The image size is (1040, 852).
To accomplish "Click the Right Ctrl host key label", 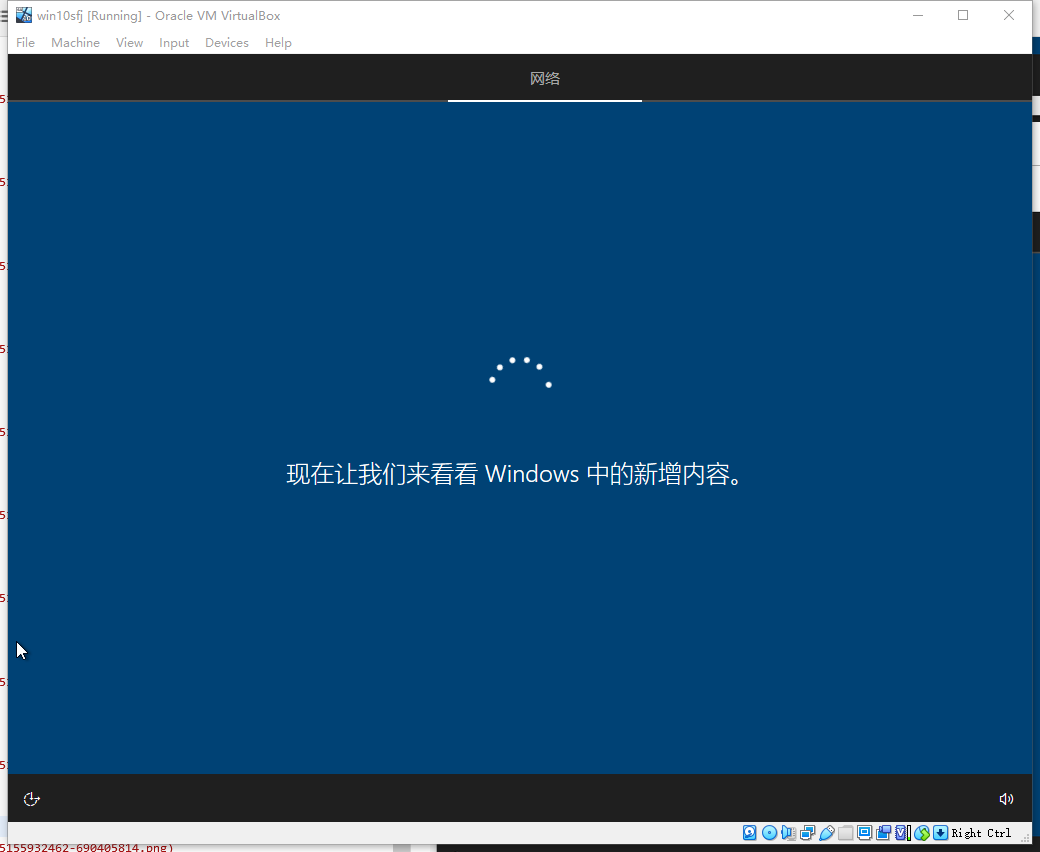I will (982, 833).
